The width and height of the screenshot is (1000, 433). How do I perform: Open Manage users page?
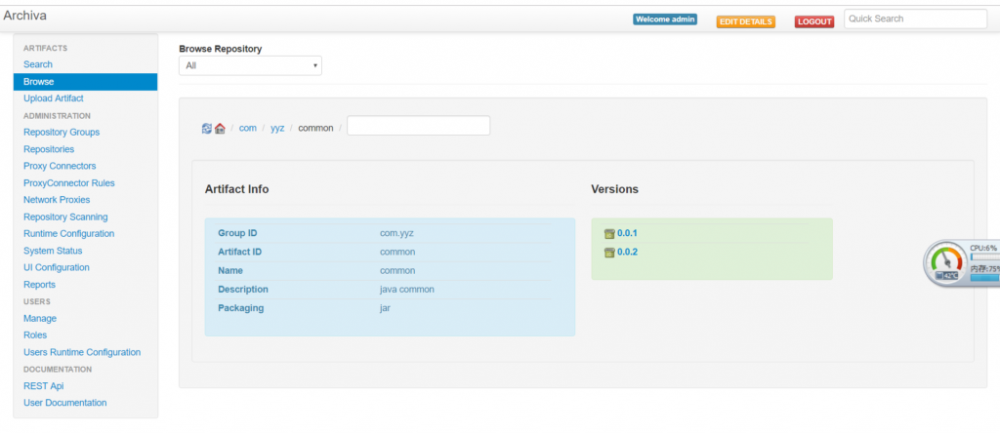40,318
